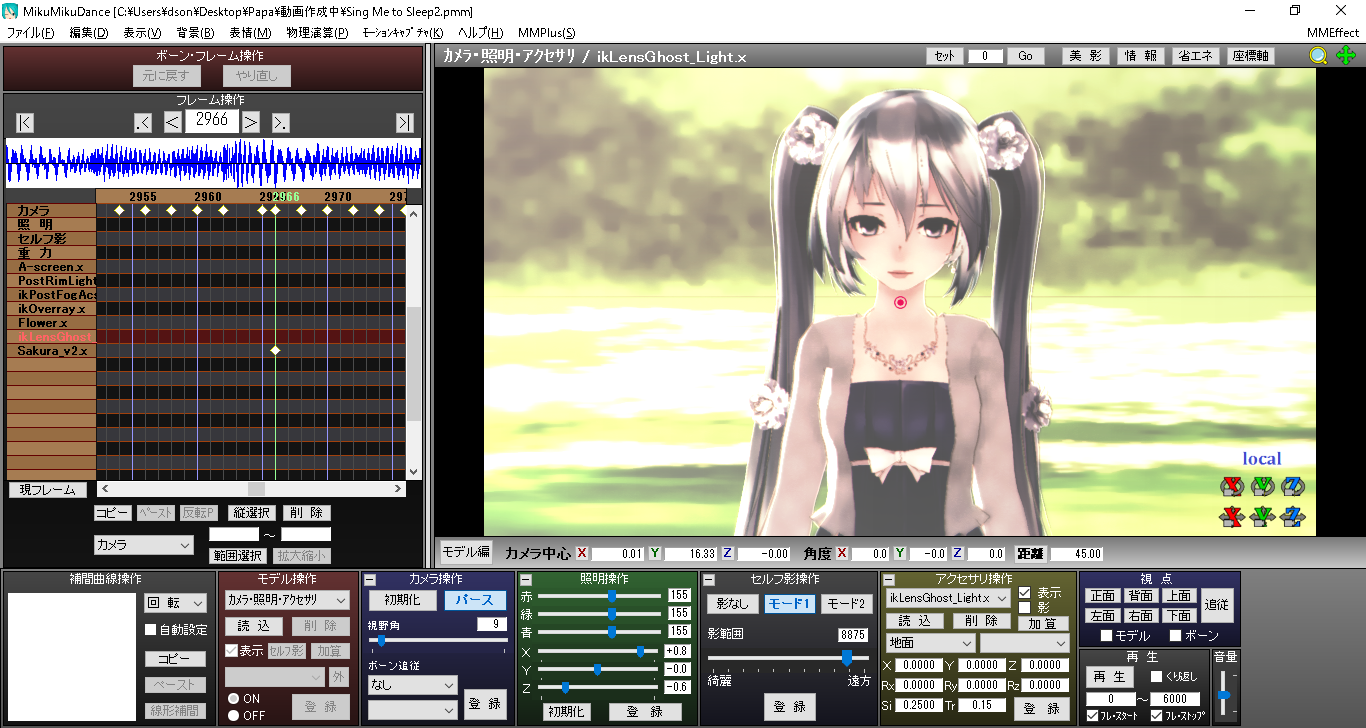Viewport: 1366px width, 728px height.
Task: Click the red X move axis icon
Action: click(x=1231, y=516)
